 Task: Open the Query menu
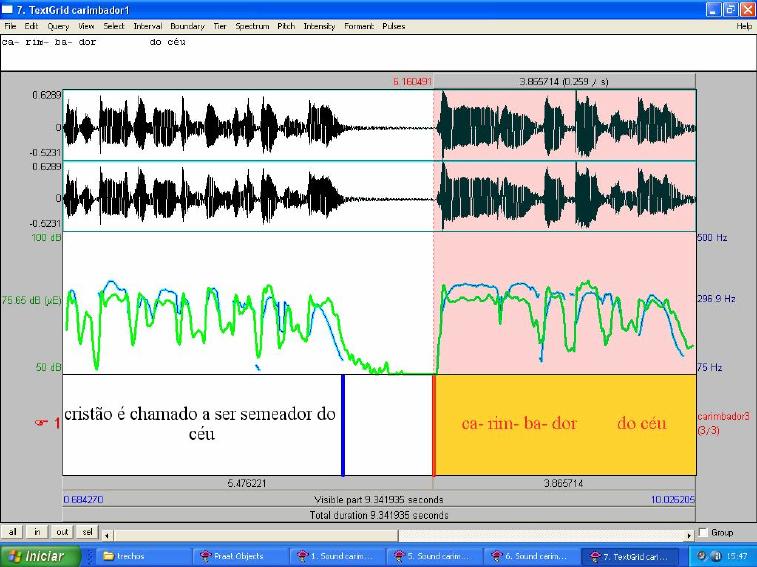(58, 26)
